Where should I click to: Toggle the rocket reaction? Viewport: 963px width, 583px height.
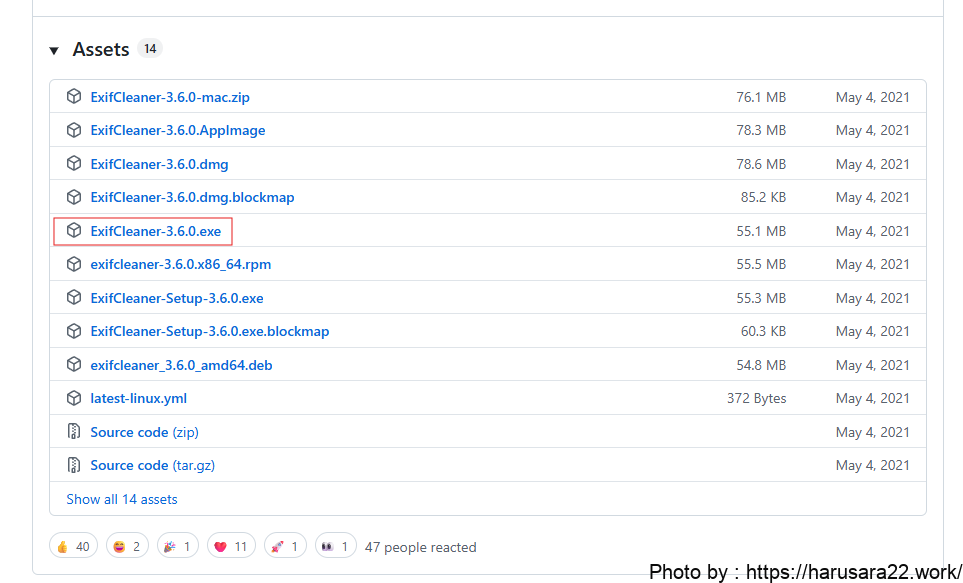pos(286,547)
